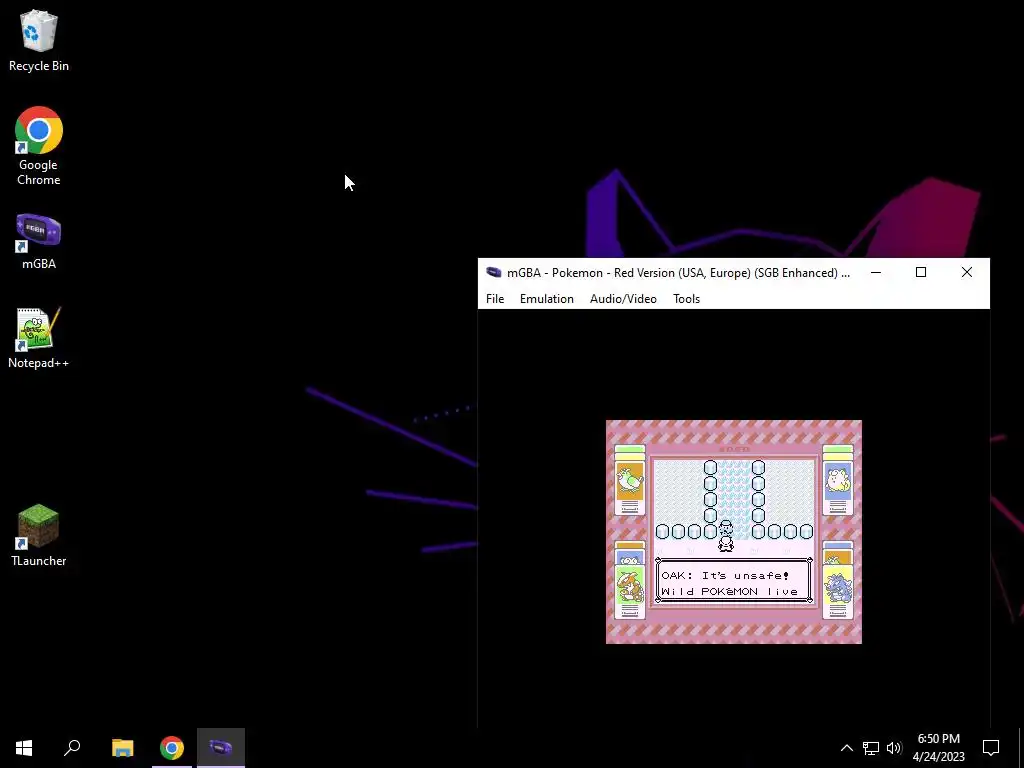Show hidden system tray icons
Screen dimensions: 1024x768
click(x=846, y=748)
